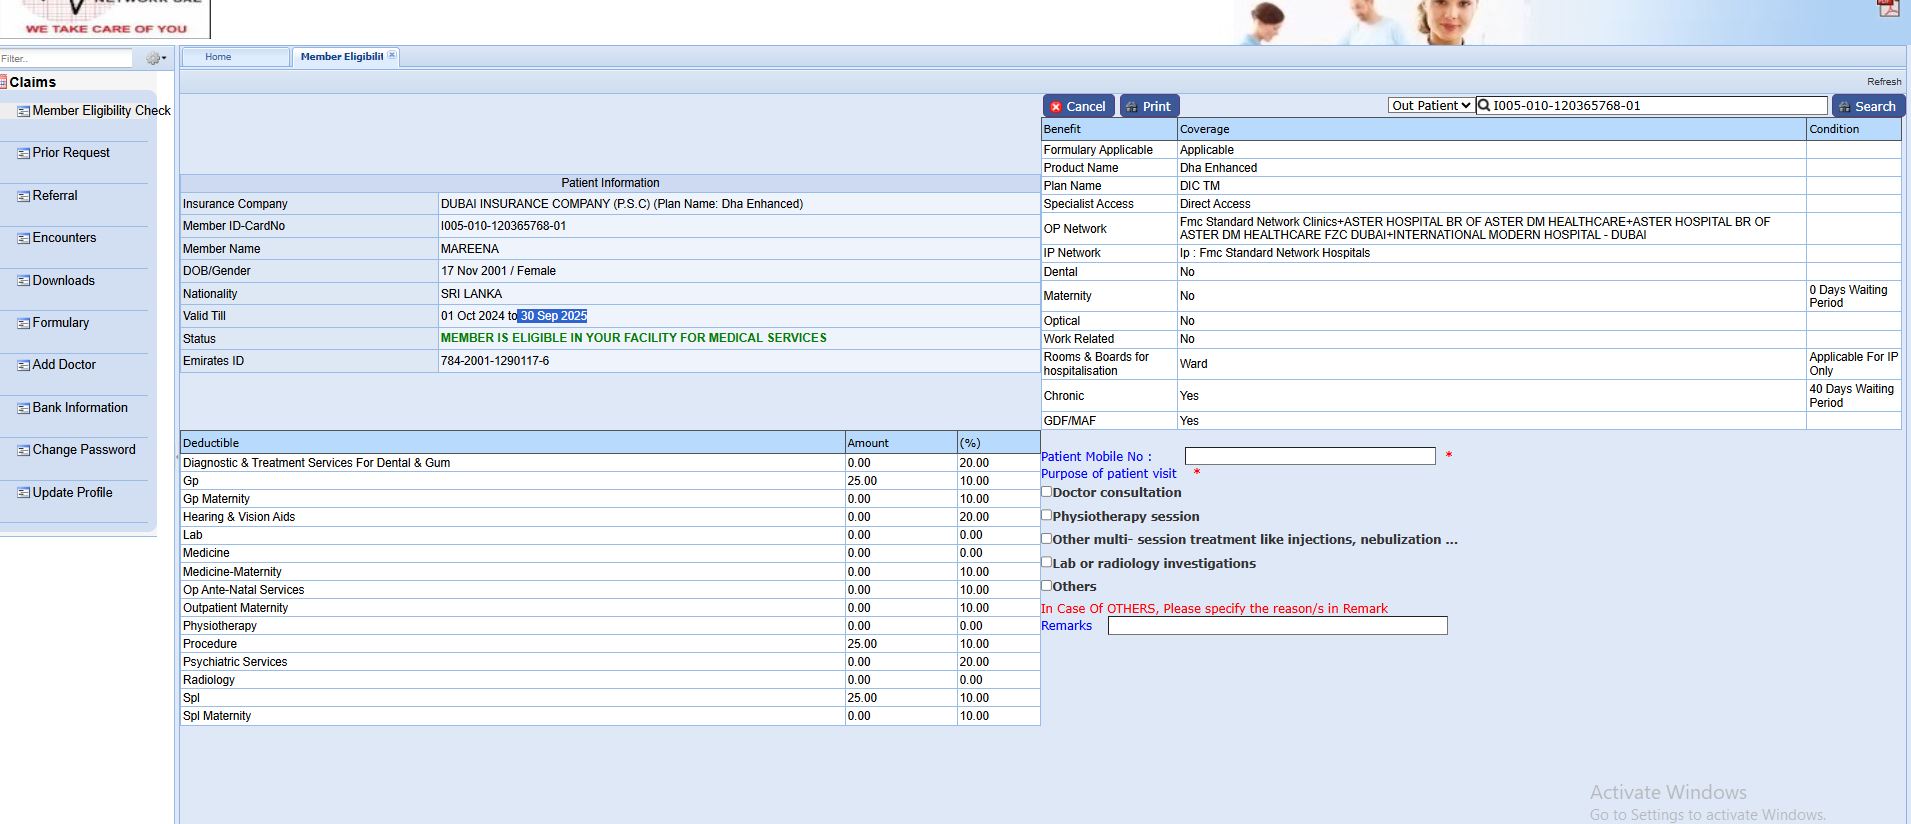Click the Prior Request sidebar icon
Viewport: 1911px width, 824px height.
point(23,154)
